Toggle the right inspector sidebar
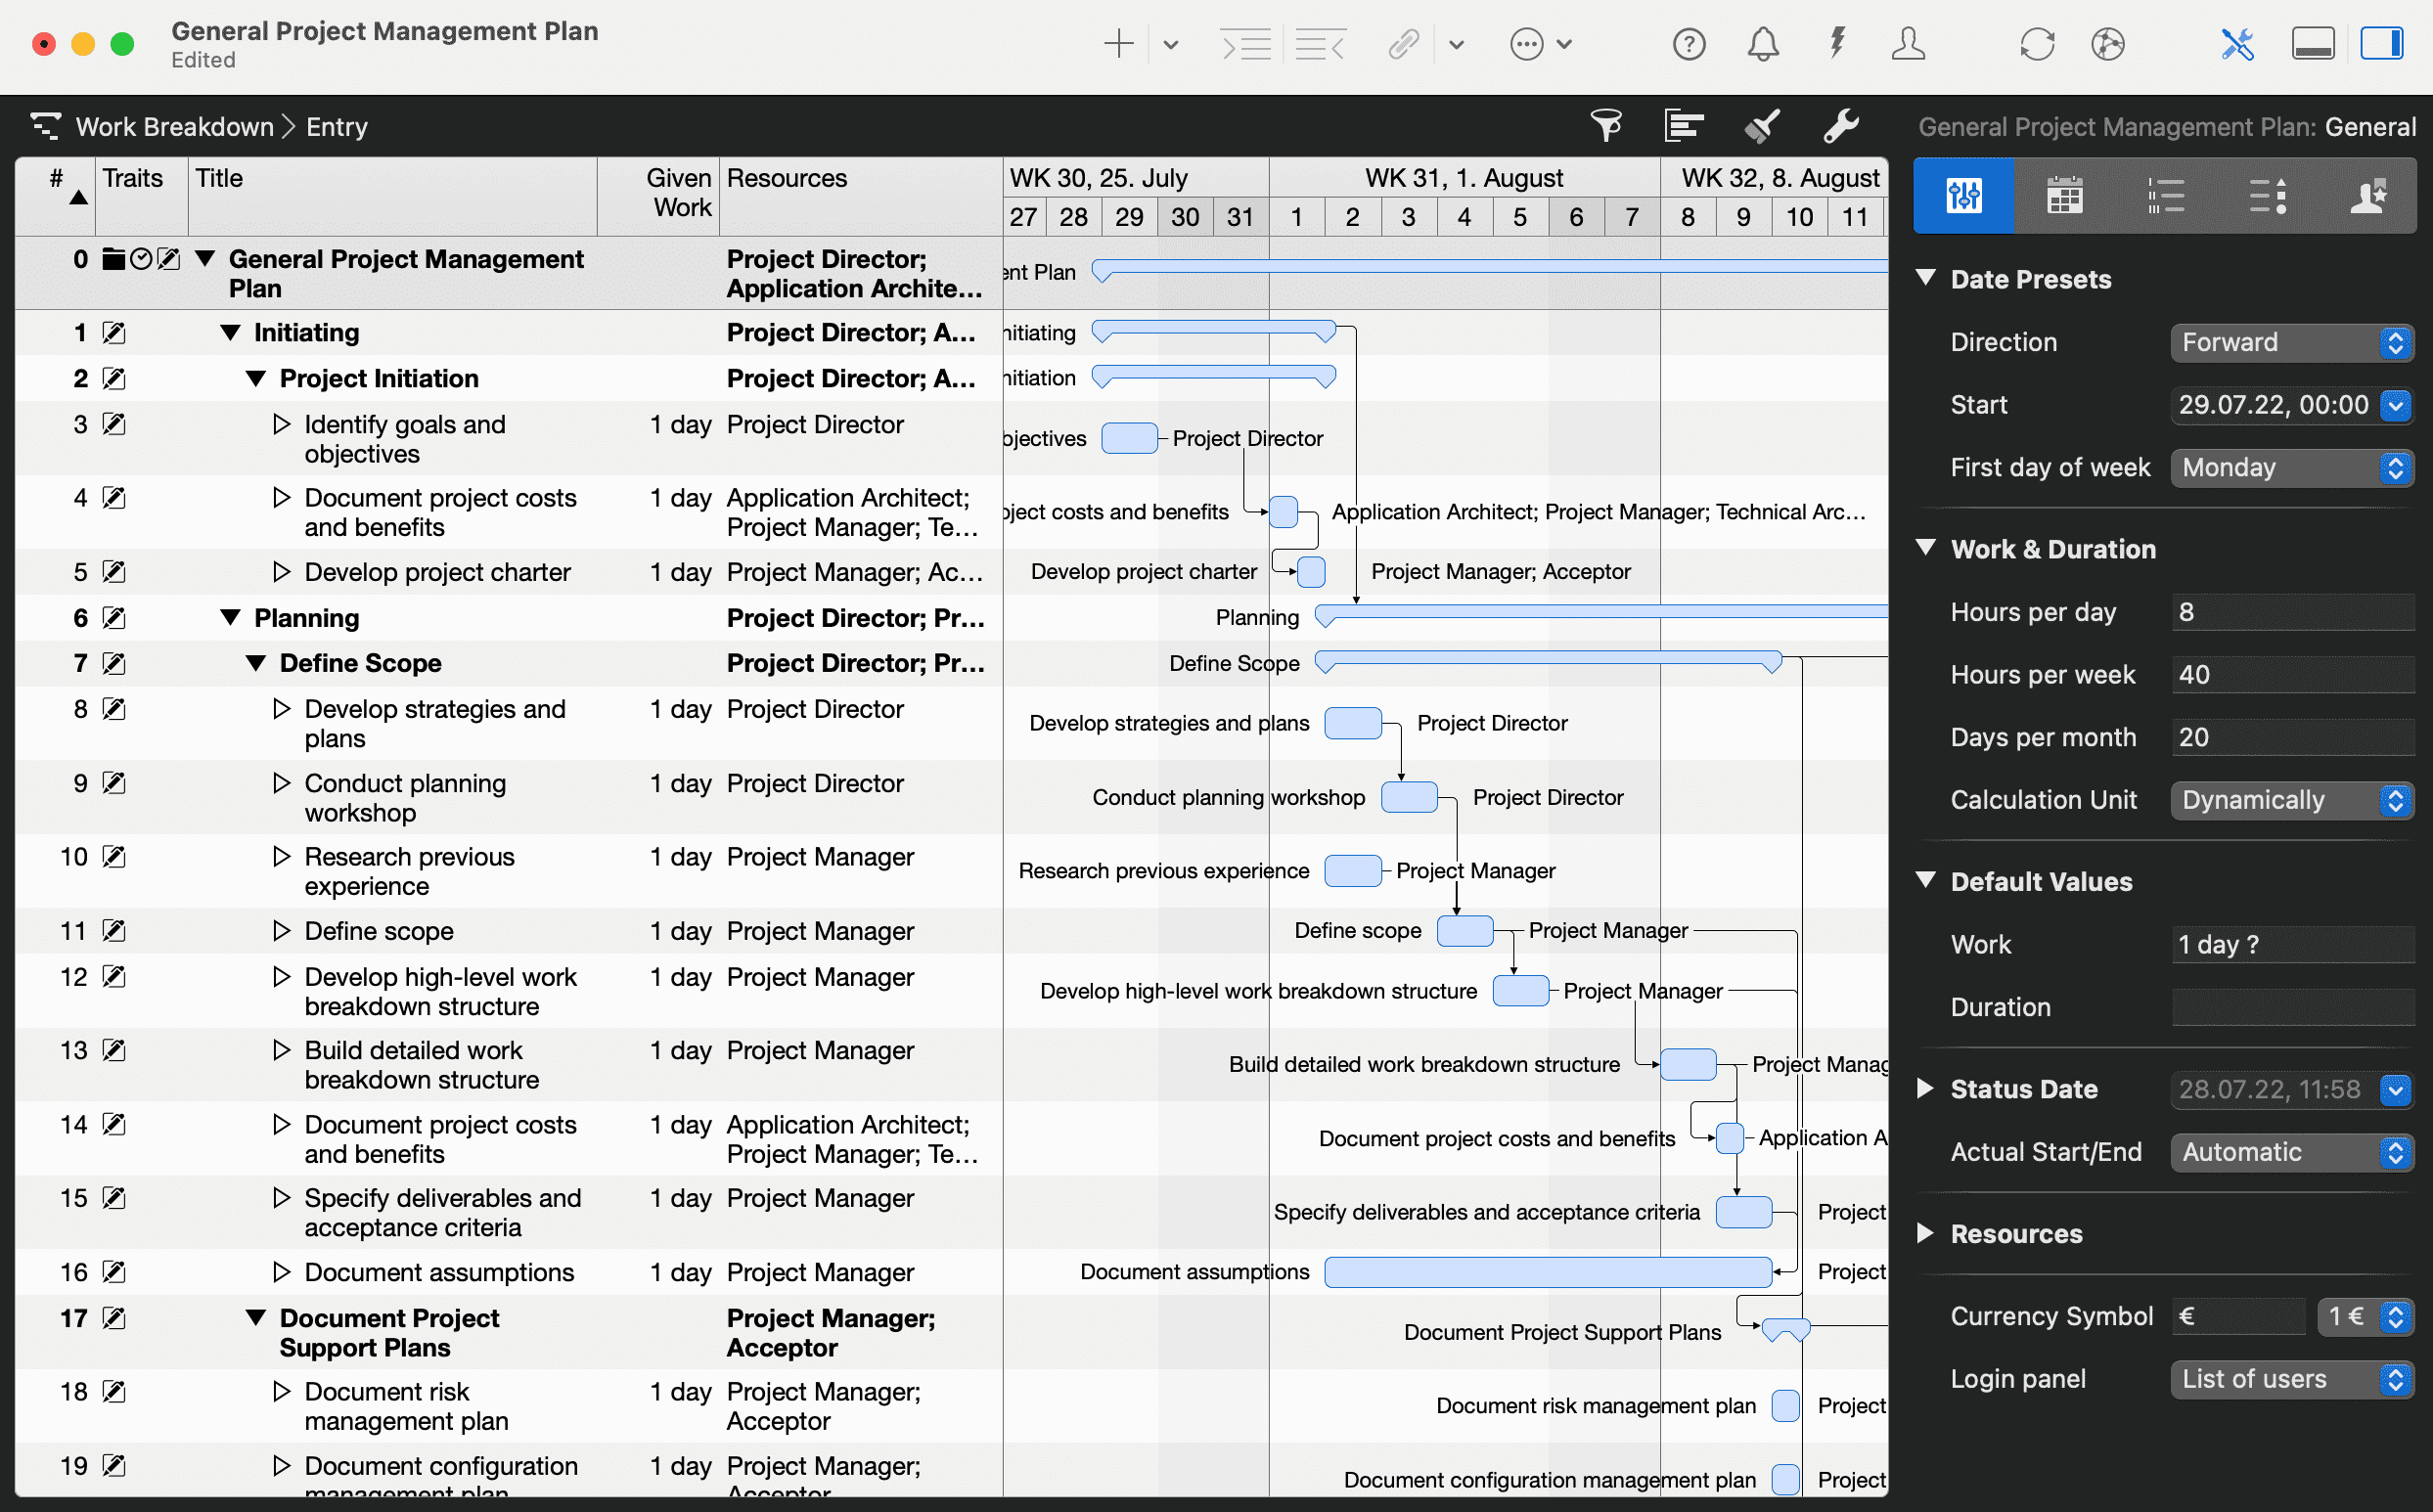 click(2383, 44)
